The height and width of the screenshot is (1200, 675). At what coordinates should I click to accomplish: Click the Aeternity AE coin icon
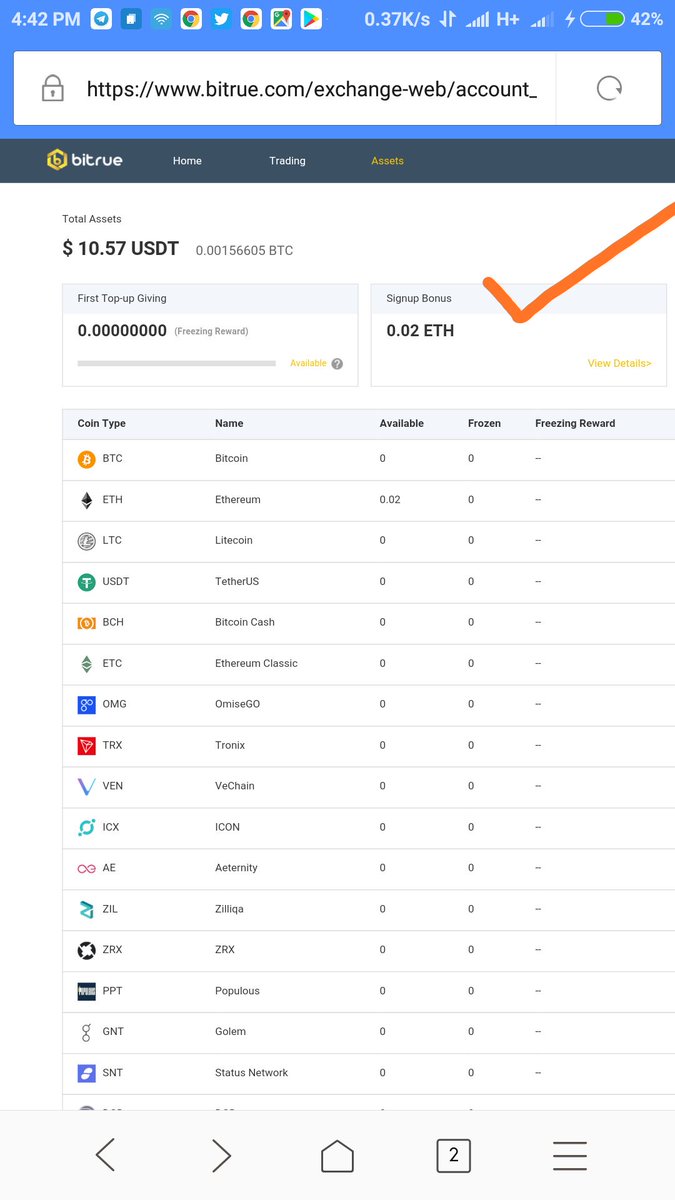tap(87, 869)
